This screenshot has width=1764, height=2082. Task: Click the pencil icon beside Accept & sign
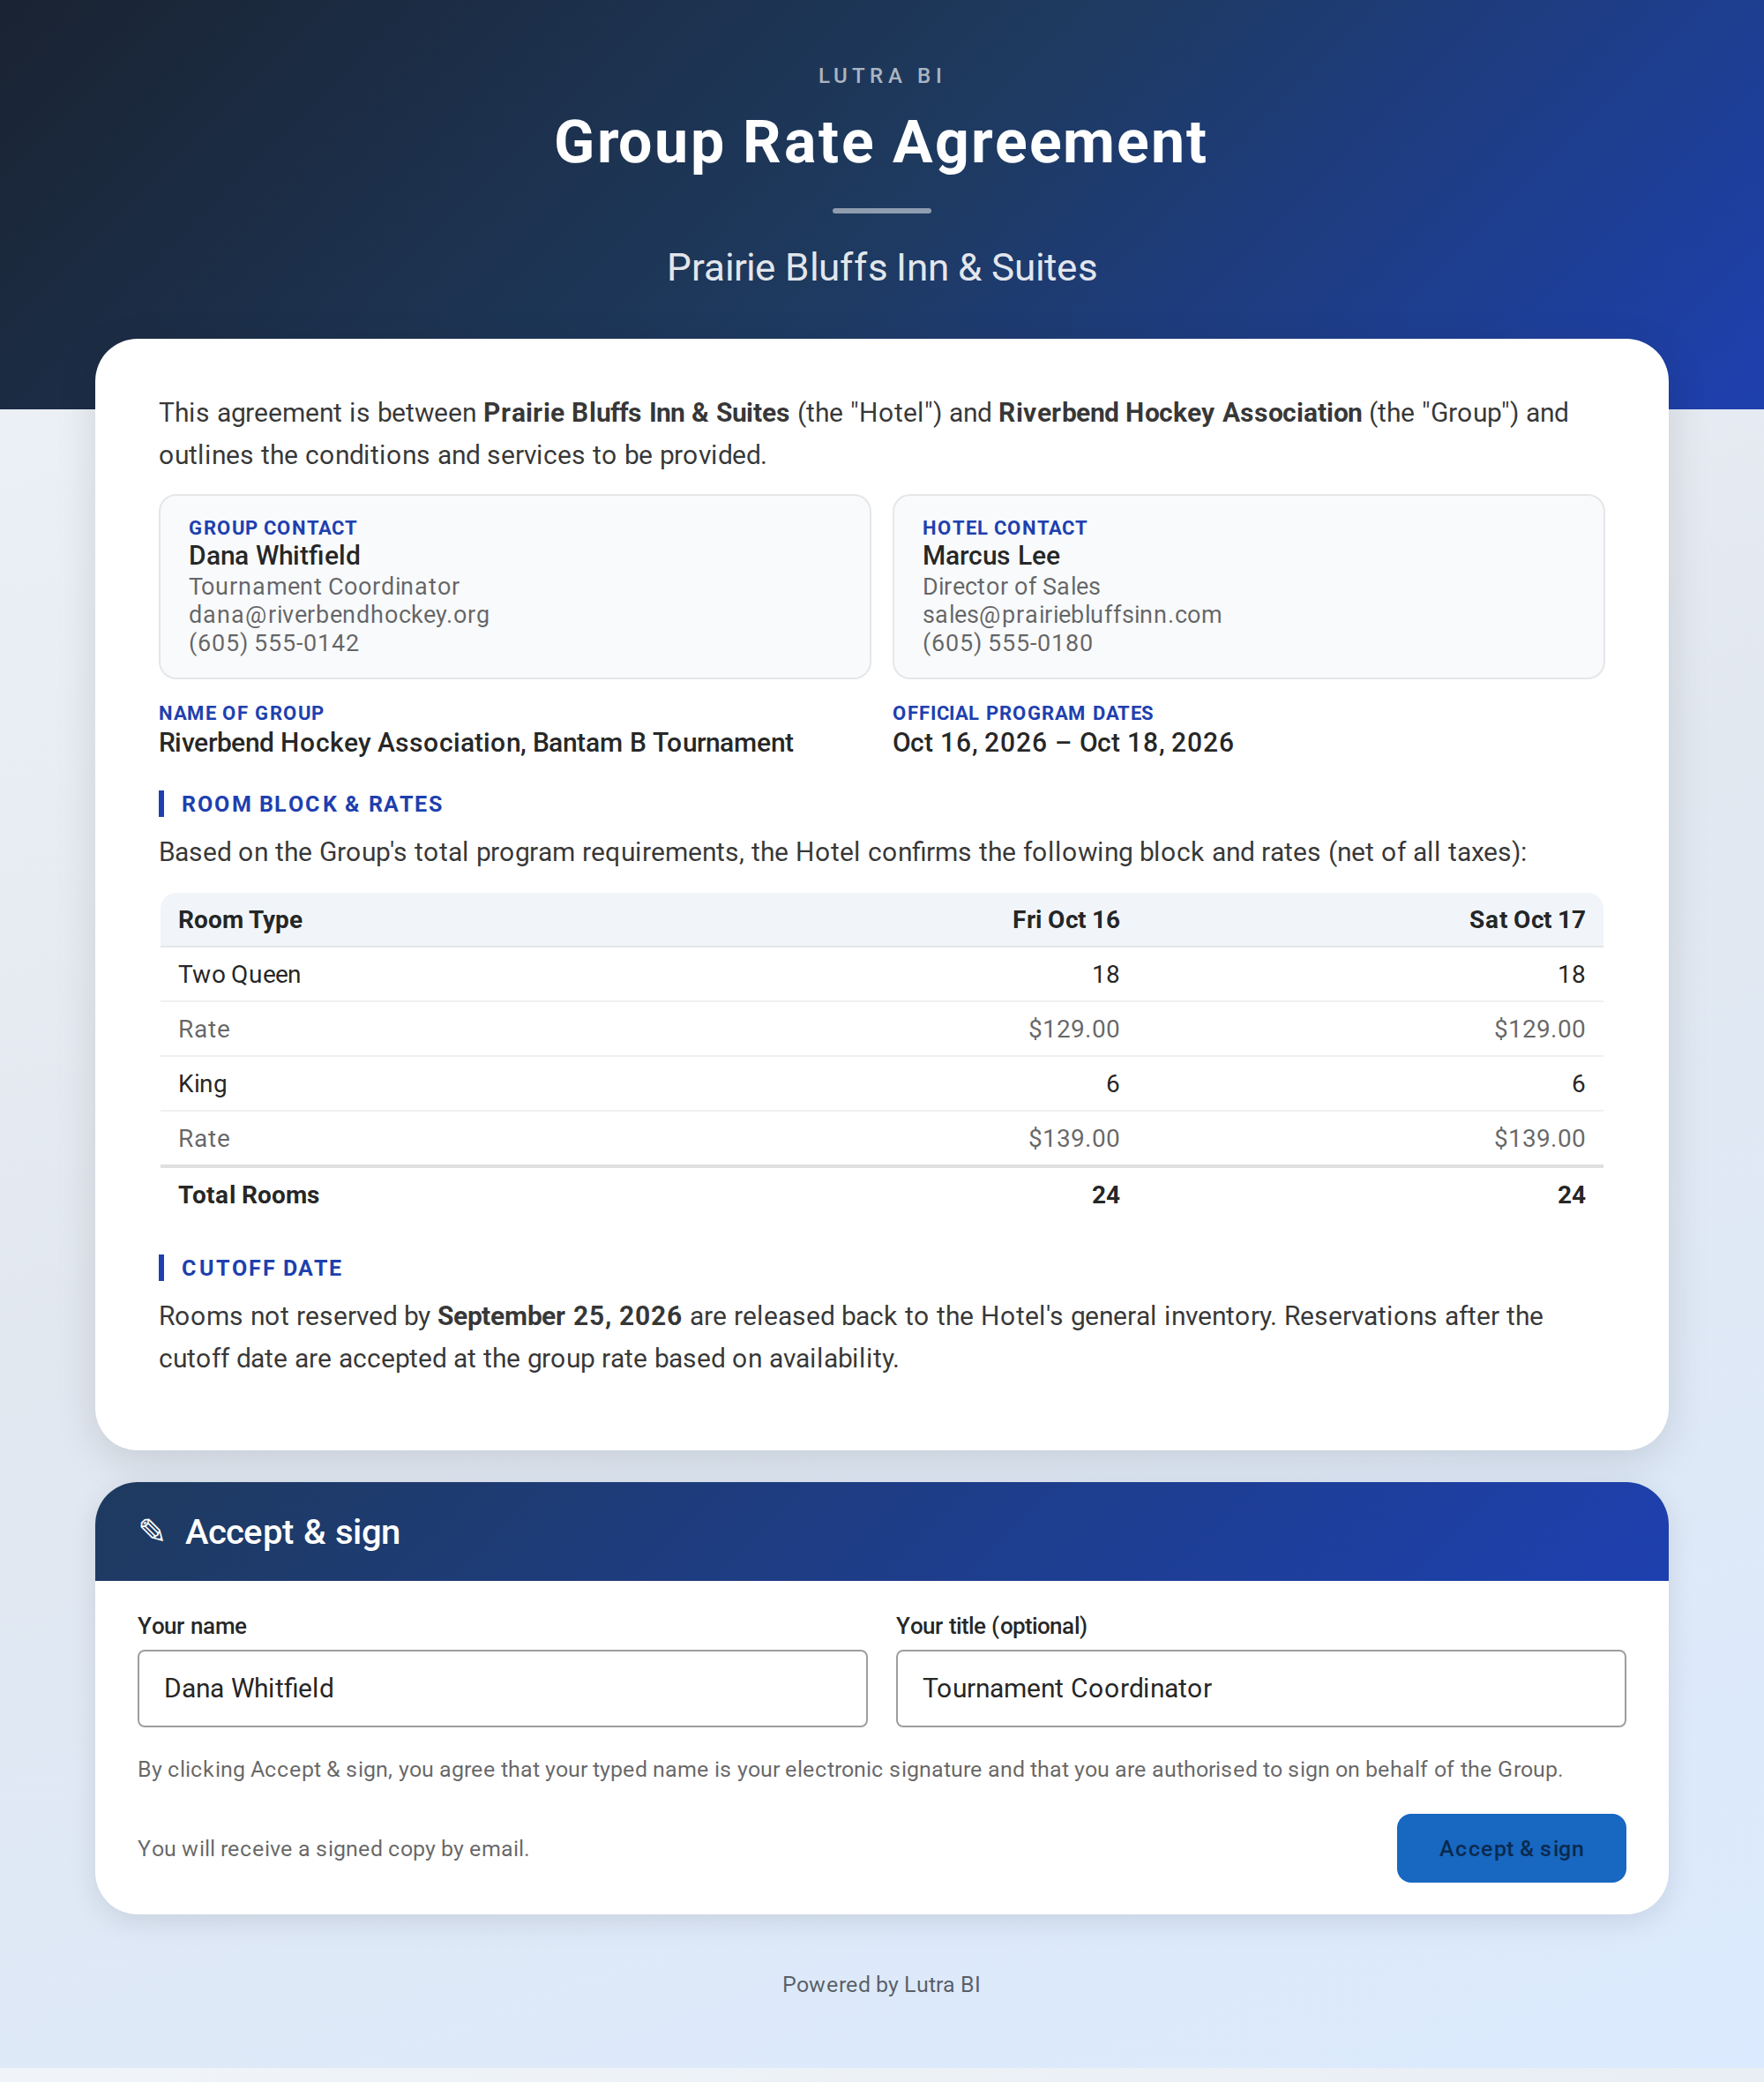coord(152,1530)
